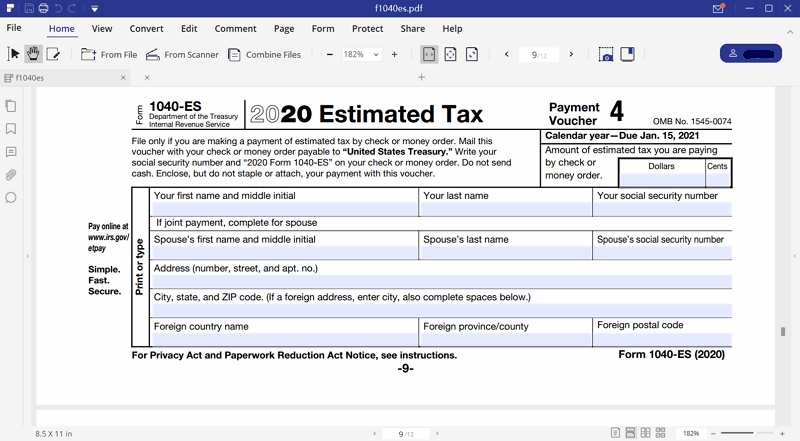Viewport: 800px width, 441px height.
Task: Click the Your social security number field
Action: tap(663, 209)
